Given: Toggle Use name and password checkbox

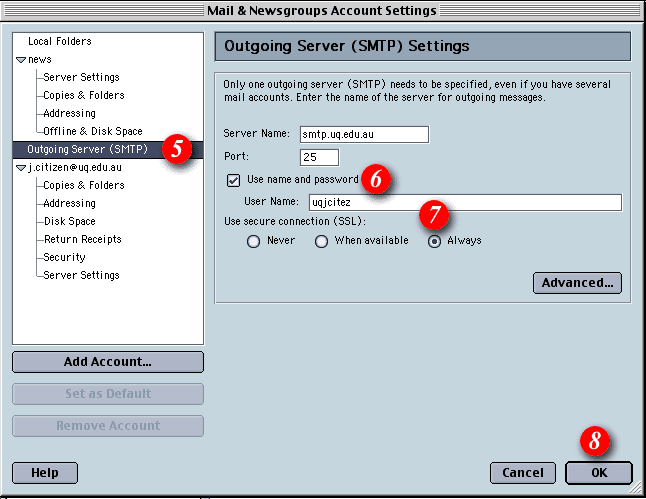Looking at the screenshot, I should point(234,180).
